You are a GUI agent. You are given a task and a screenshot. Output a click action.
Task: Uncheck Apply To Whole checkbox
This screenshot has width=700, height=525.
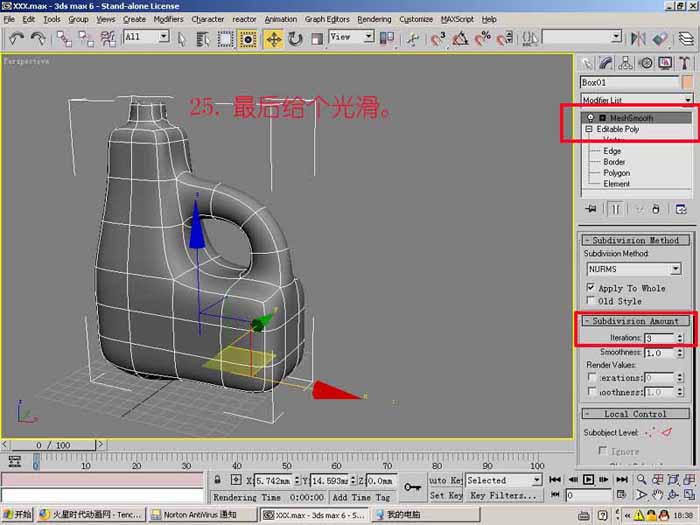point(591,287)
